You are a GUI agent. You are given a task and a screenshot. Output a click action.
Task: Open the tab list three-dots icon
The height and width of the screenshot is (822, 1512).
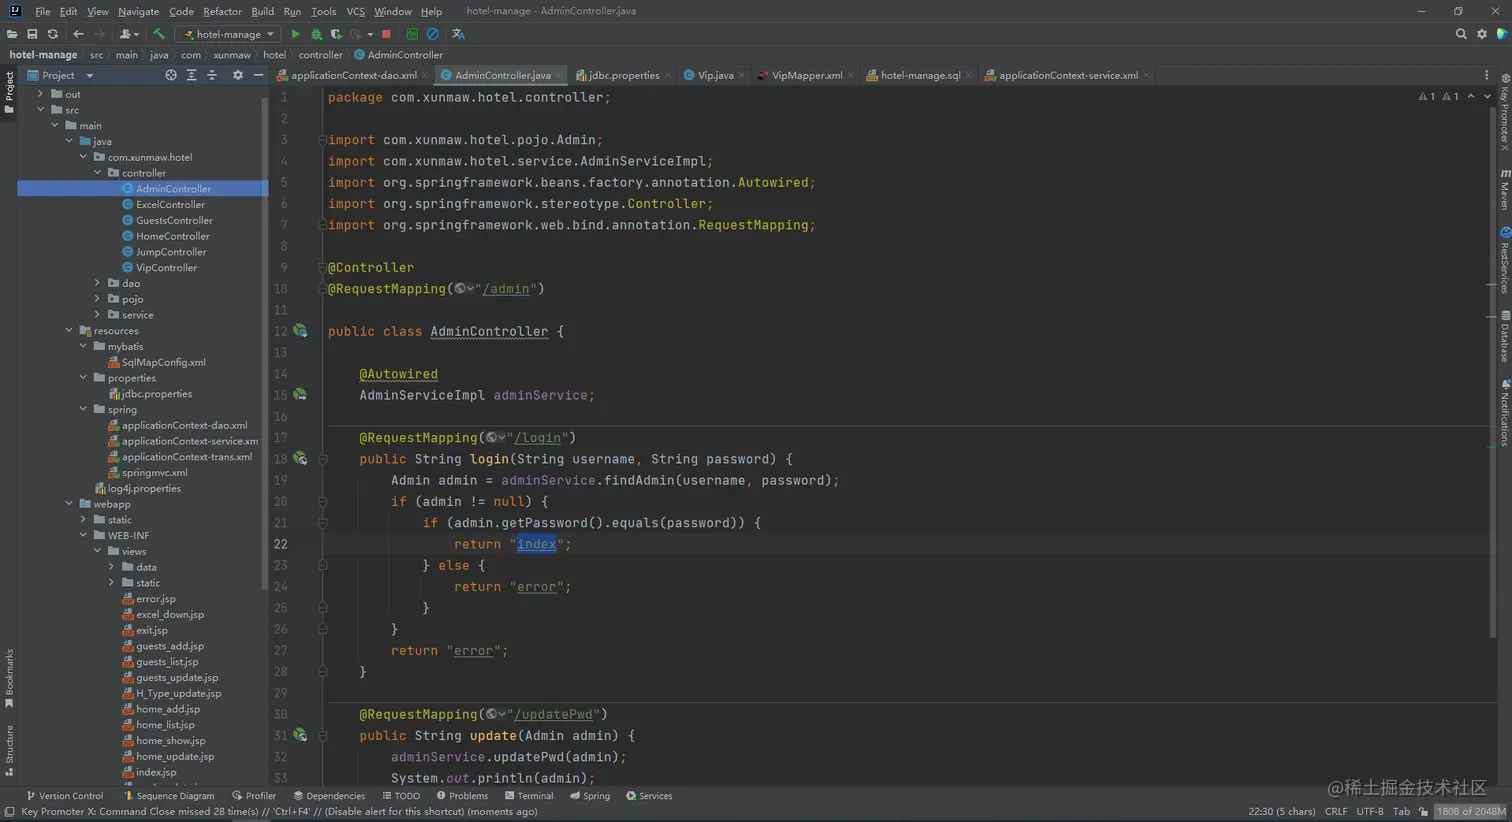[x=1486, y=75]
